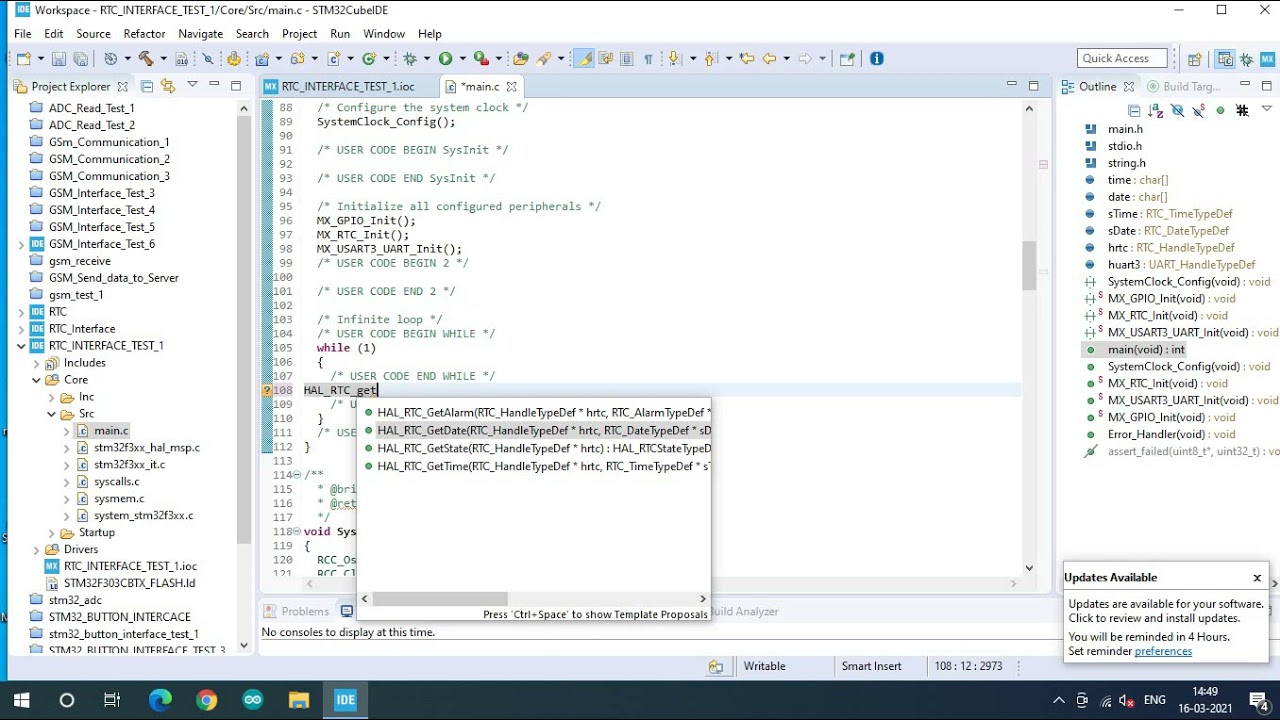The height and width of the screenshot is (720, 1280).
Task: Click the External Tools run icon
Action: 481,59
